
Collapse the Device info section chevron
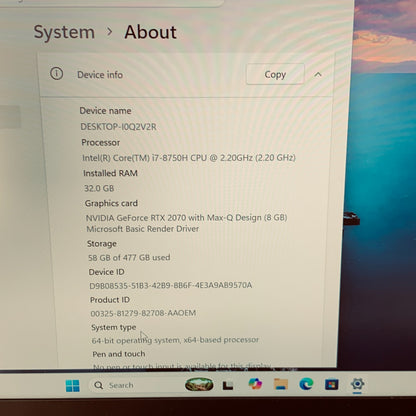(318, 75)
